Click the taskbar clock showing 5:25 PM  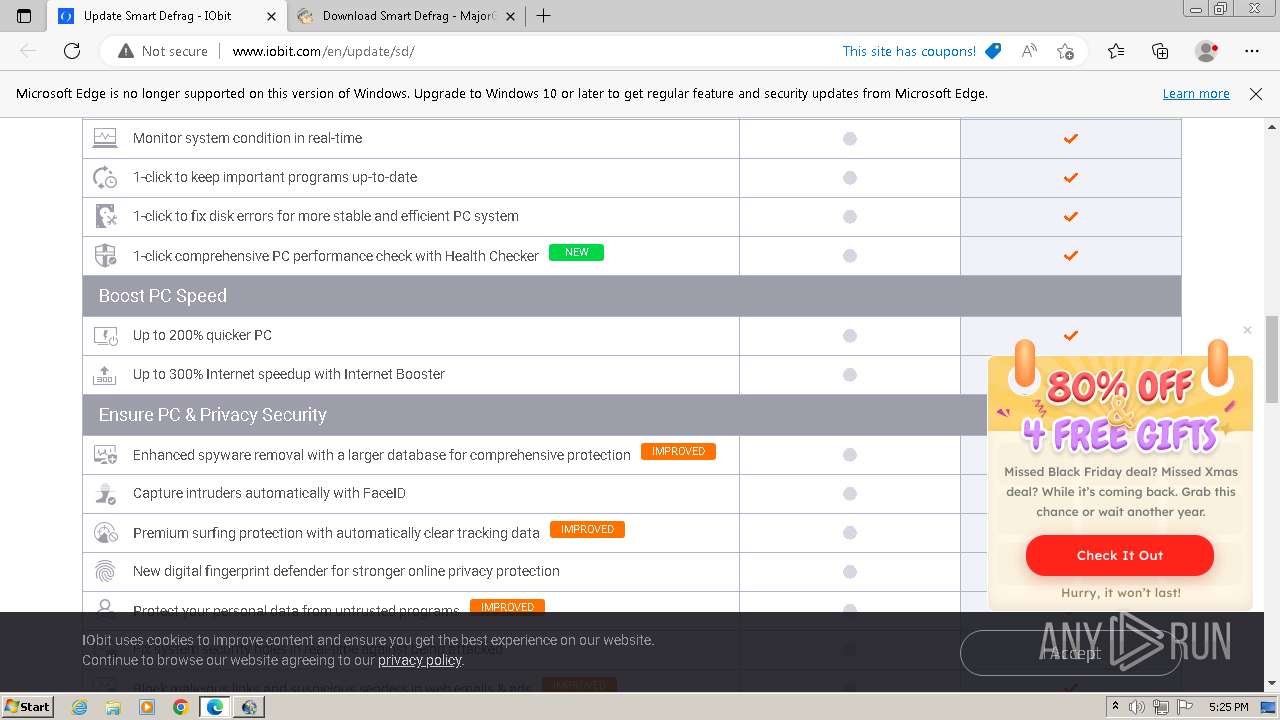point(1228,707)
